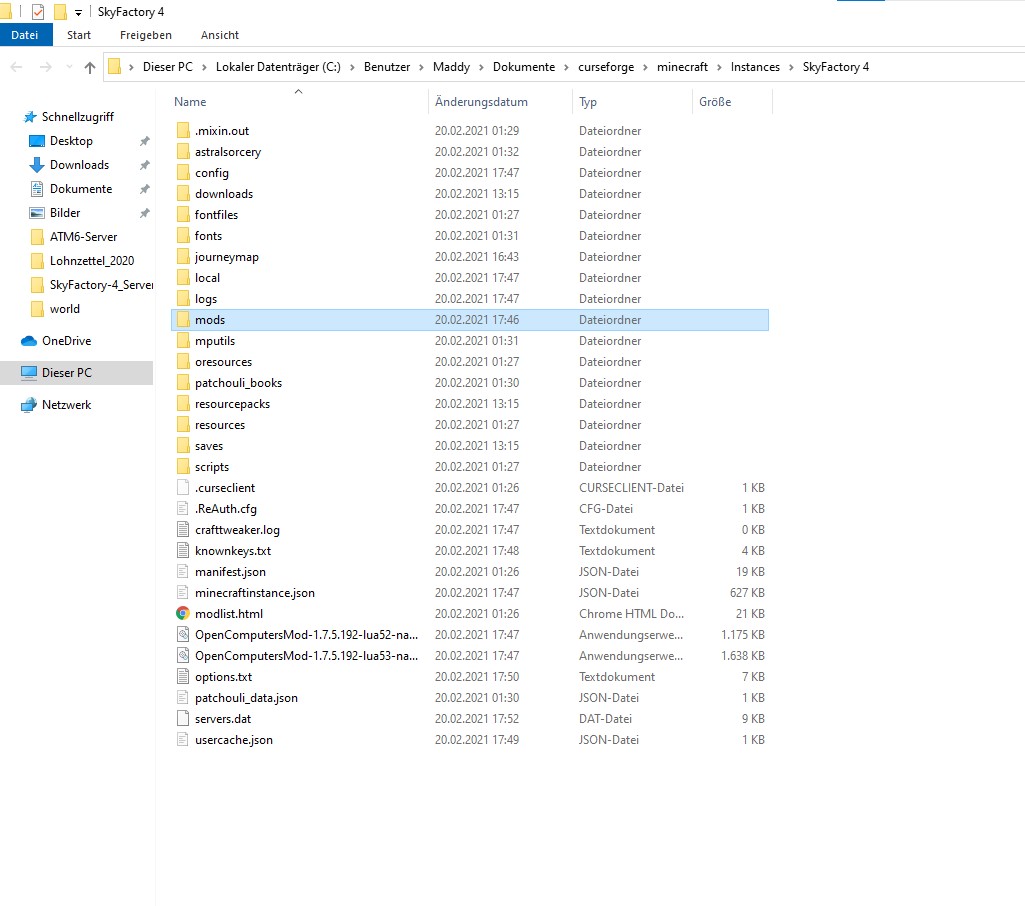This screenshot has width=1025, height=906.
Task: Select the logs folder icon
Action: [x=183, y=299]
